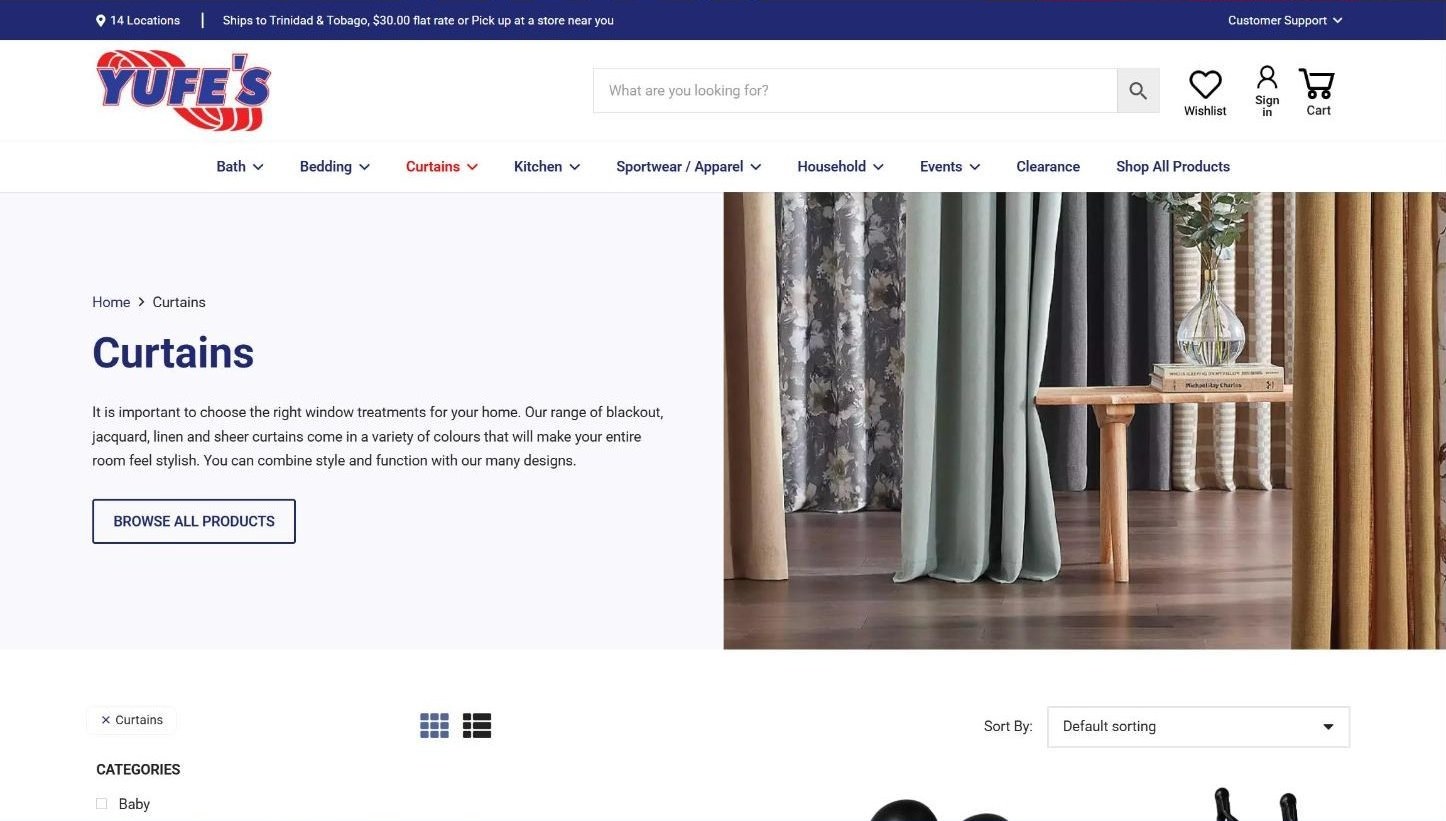
Task: Click the Sign in person icon
Action: [x=1267, y=77]
